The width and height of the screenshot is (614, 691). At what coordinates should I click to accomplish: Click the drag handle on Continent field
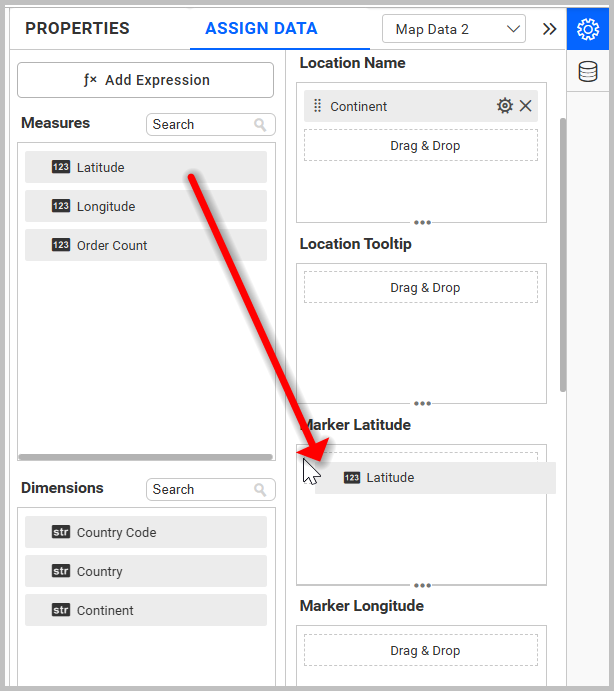[x=318, y=106]
